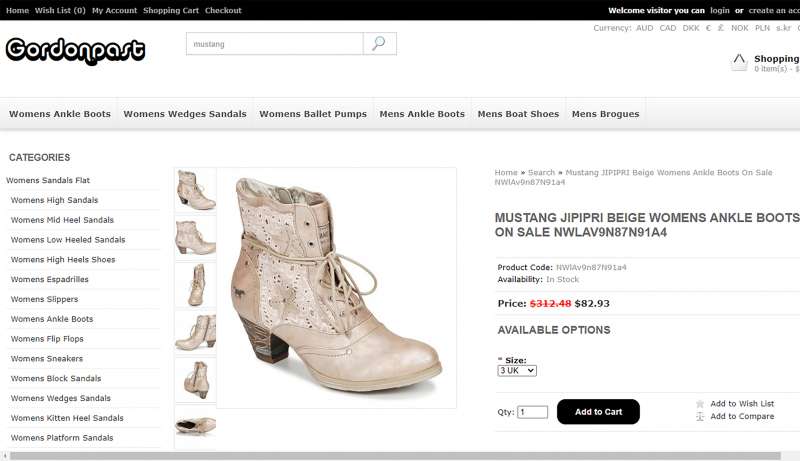
Task: Open Womens High Heels Shoes category
Action: (x=63, y=260)
